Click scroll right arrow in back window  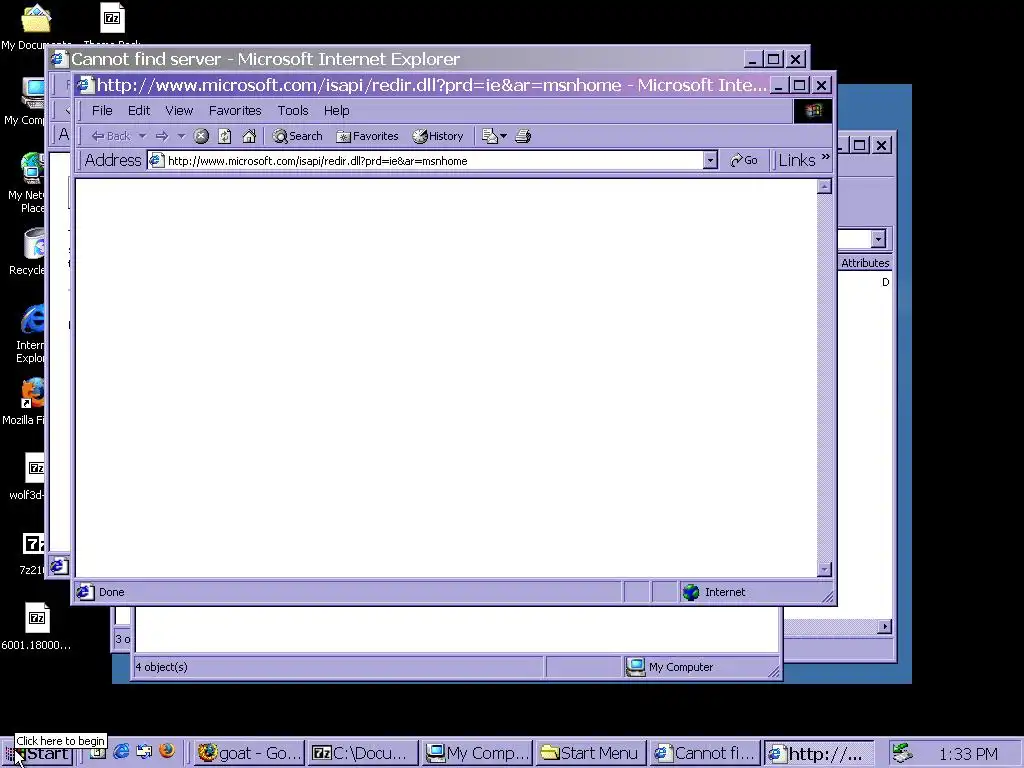click(884, 627)
